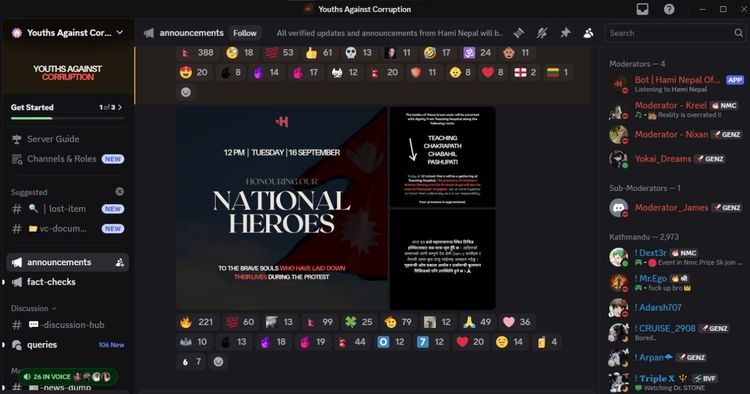Click Server Guide signpost icon

(x=17, y=139)
